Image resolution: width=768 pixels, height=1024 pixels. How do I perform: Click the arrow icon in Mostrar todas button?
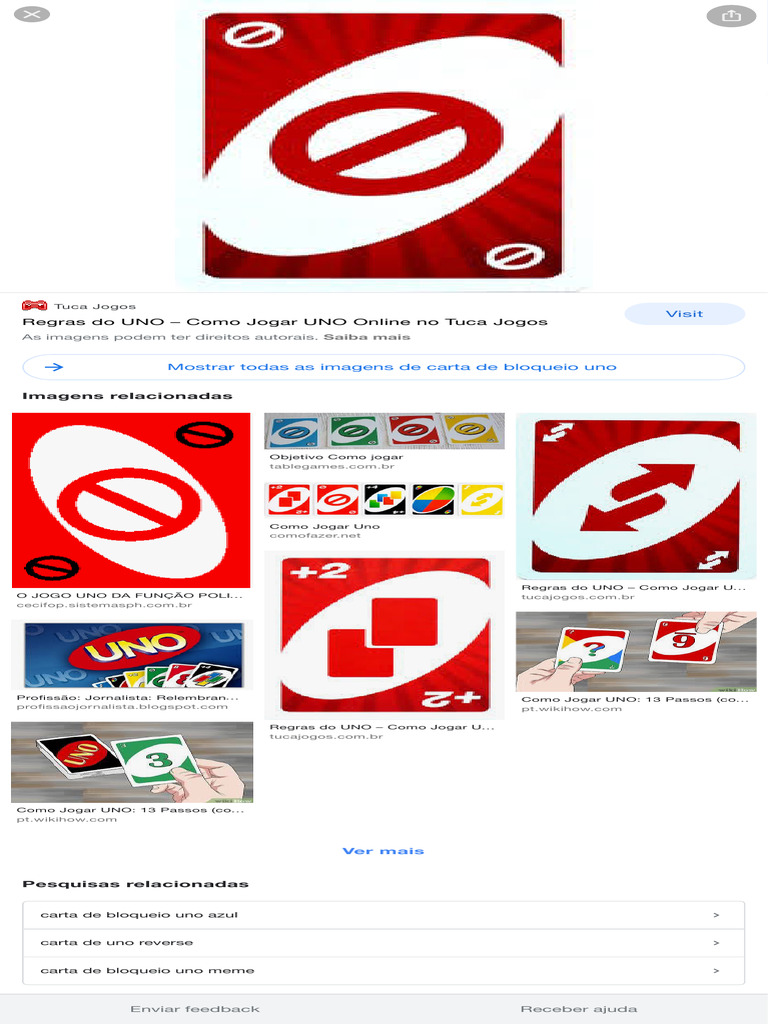(54, 367)
